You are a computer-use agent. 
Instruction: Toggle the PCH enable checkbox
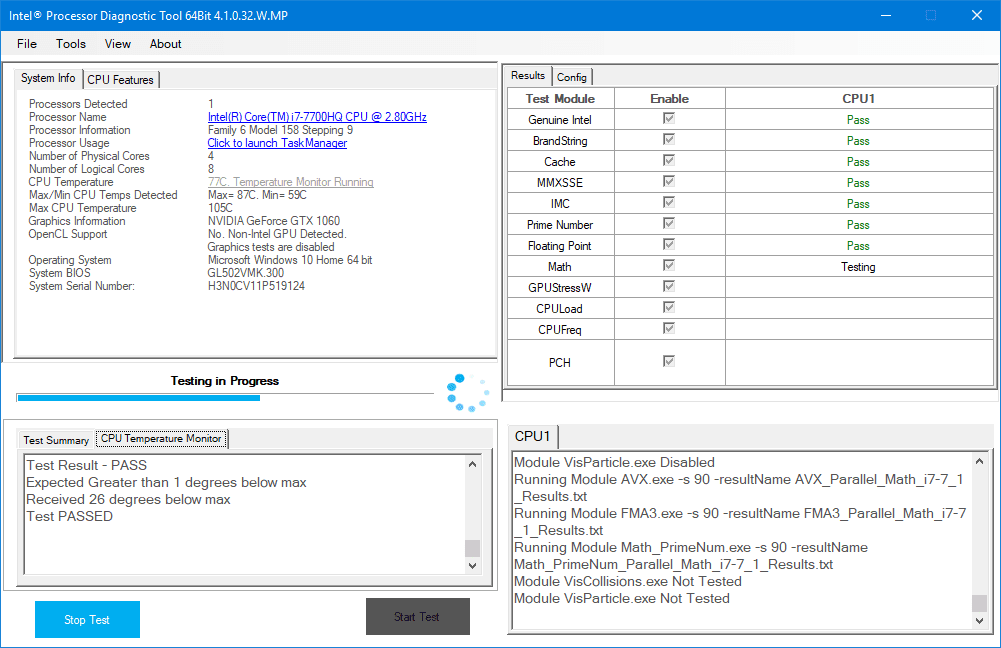click(x=669, y=361)
